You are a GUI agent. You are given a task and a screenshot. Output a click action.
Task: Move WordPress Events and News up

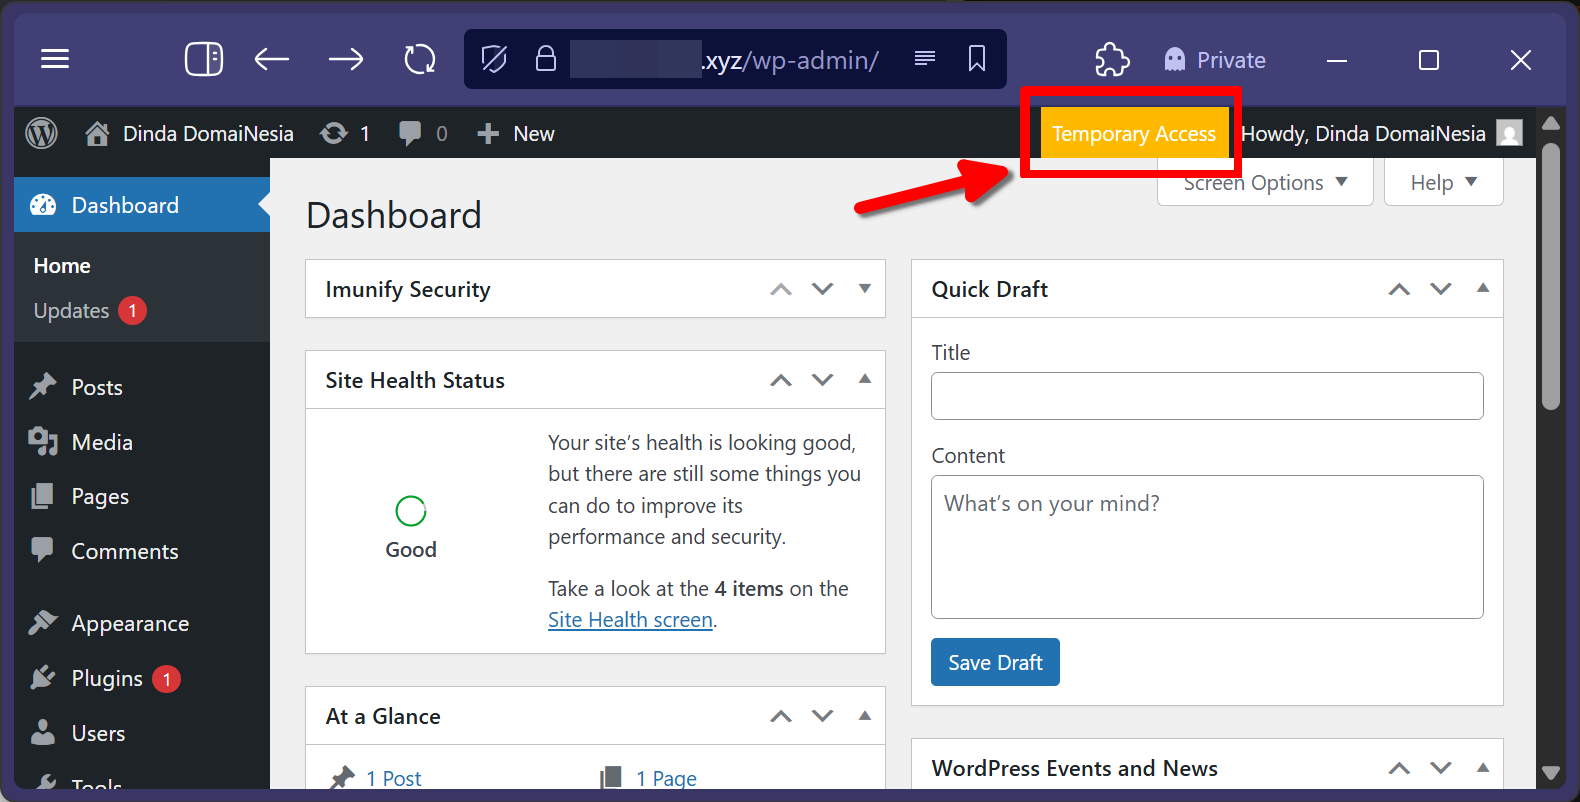coord(1399,768)
